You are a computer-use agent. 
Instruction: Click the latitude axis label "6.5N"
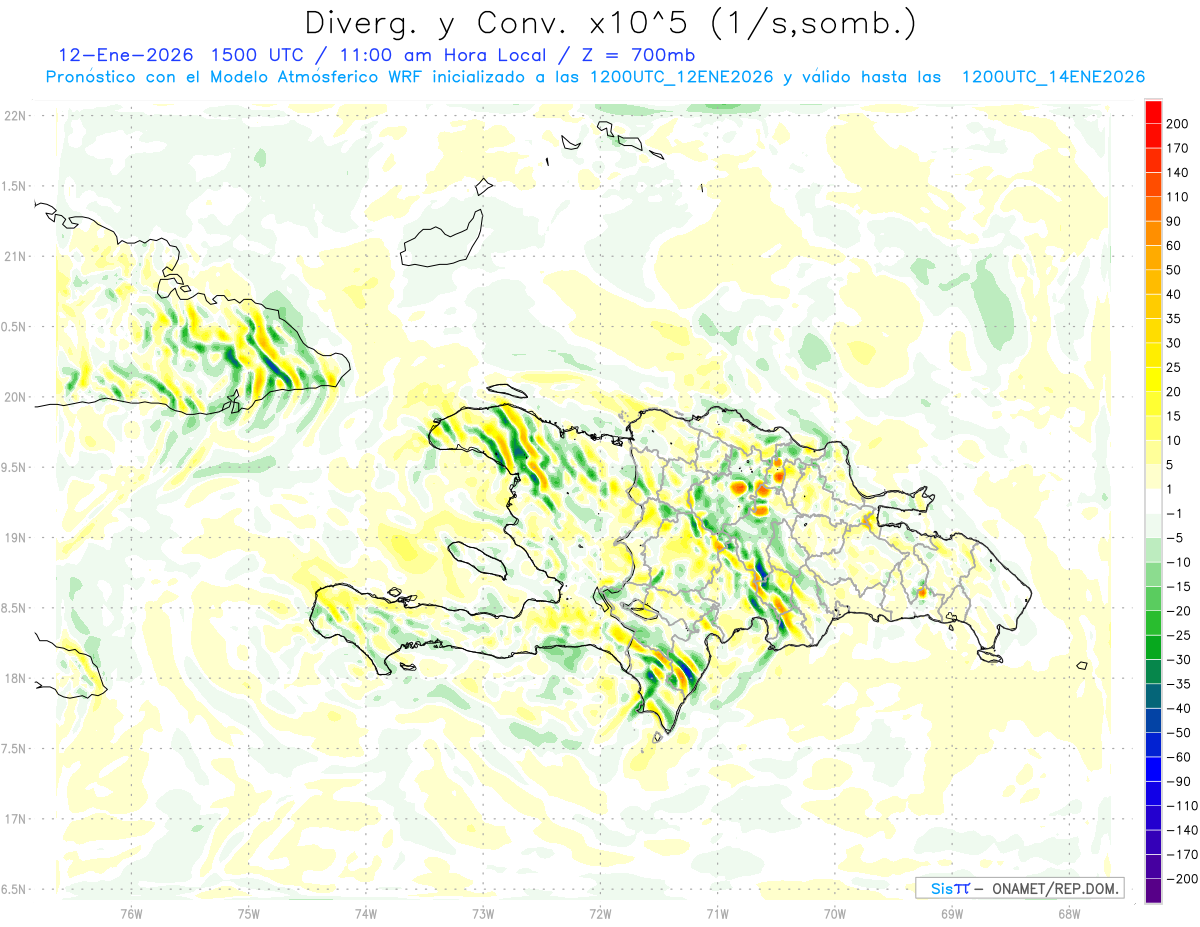[x=15, y=890]
